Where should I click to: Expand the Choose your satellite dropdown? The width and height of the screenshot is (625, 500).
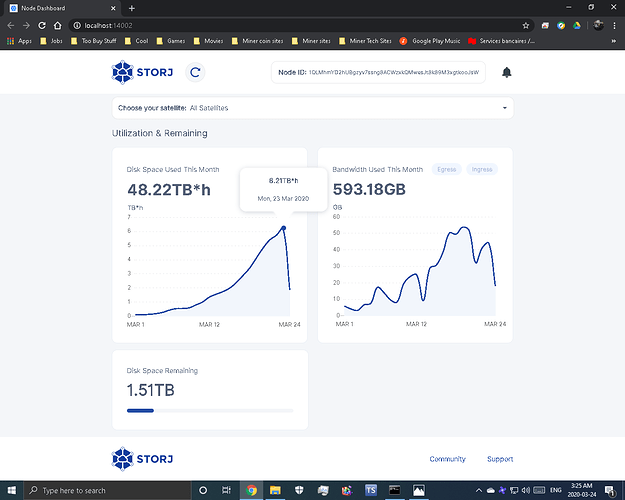(x=313, y=107)
